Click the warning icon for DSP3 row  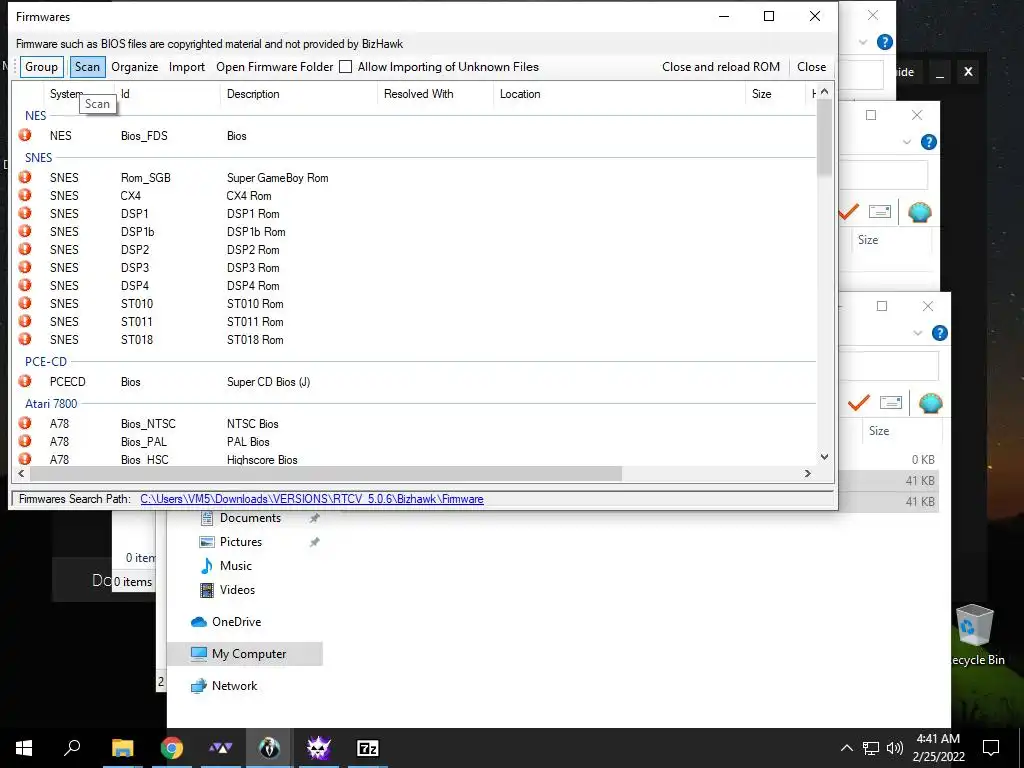[25, 267]
